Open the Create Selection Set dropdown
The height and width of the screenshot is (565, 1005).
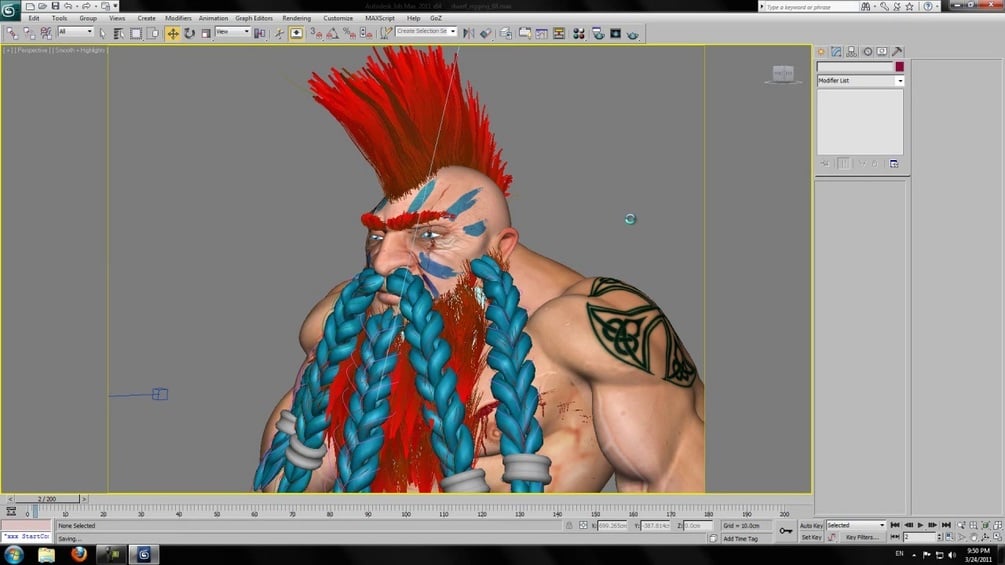pos(426,31)
